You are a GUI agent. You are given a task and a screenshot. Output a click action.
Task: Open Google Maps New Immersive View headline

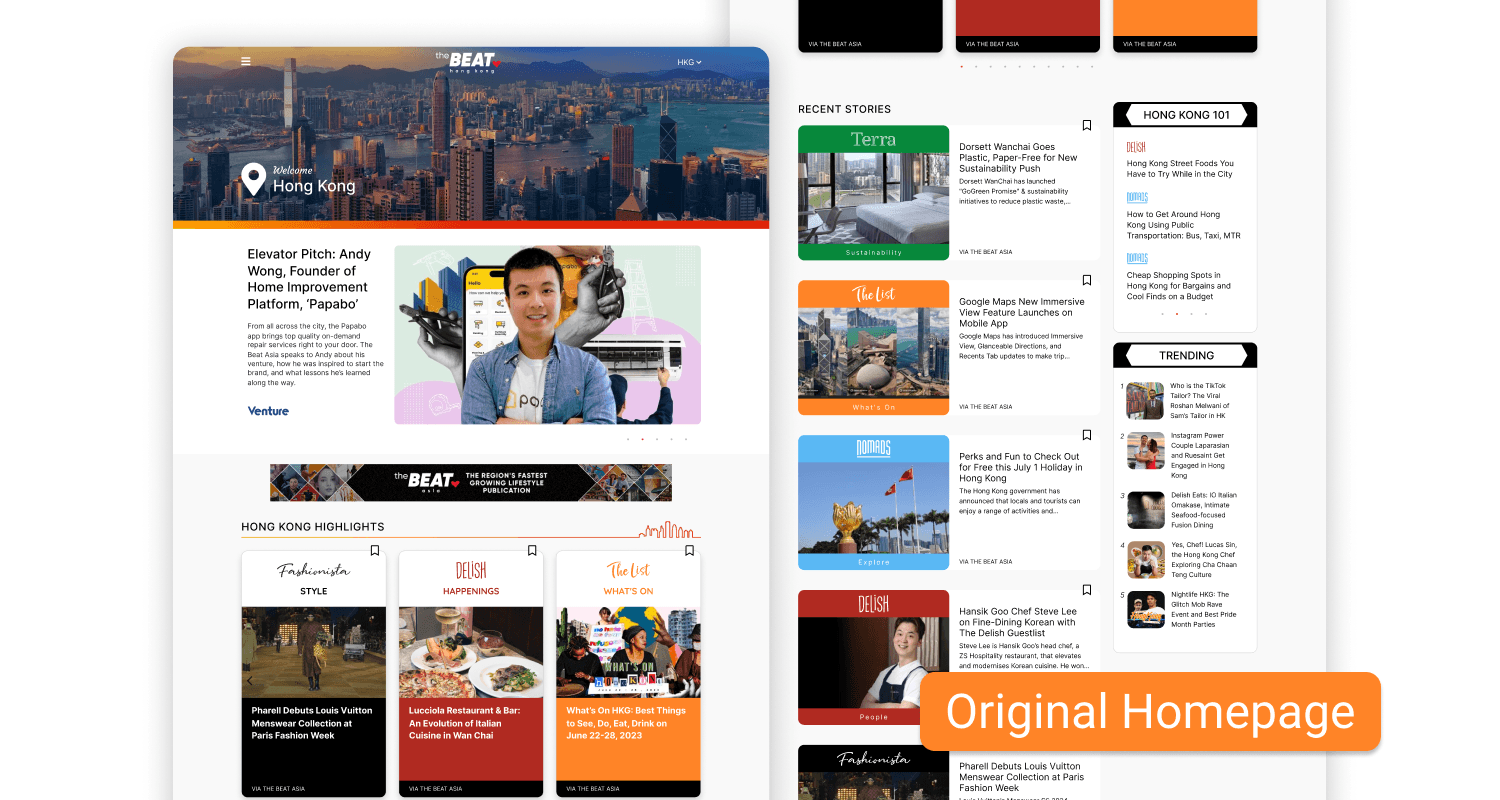tap(1022, 313)
